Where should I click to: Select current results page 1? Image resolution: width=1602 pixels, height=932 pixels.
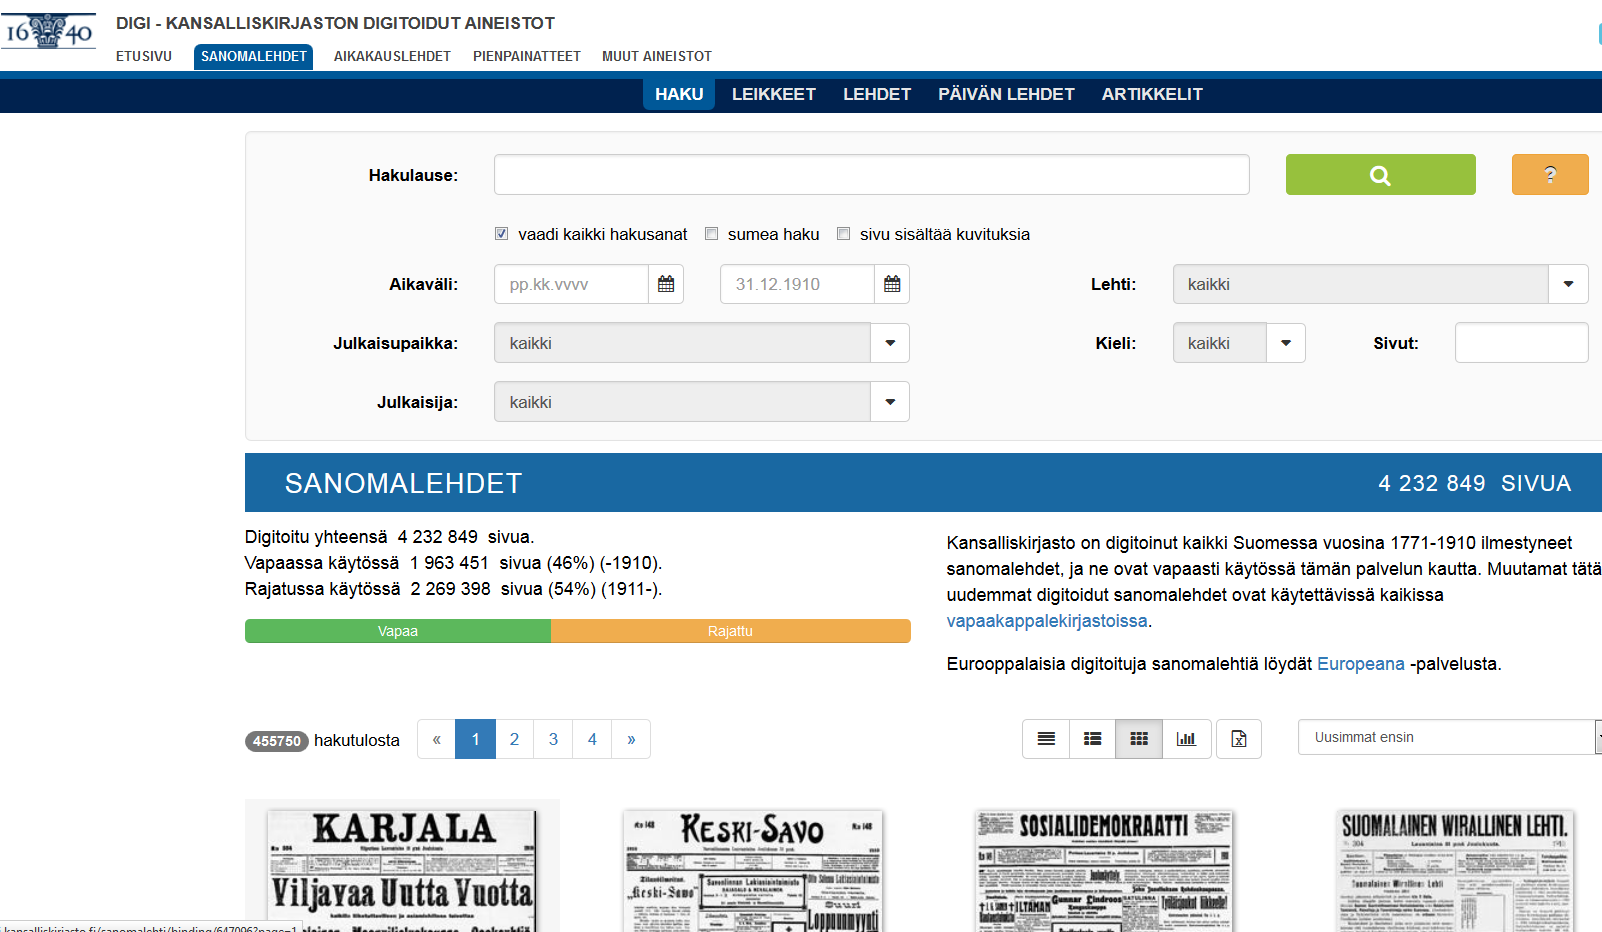[x=475, y=739]
